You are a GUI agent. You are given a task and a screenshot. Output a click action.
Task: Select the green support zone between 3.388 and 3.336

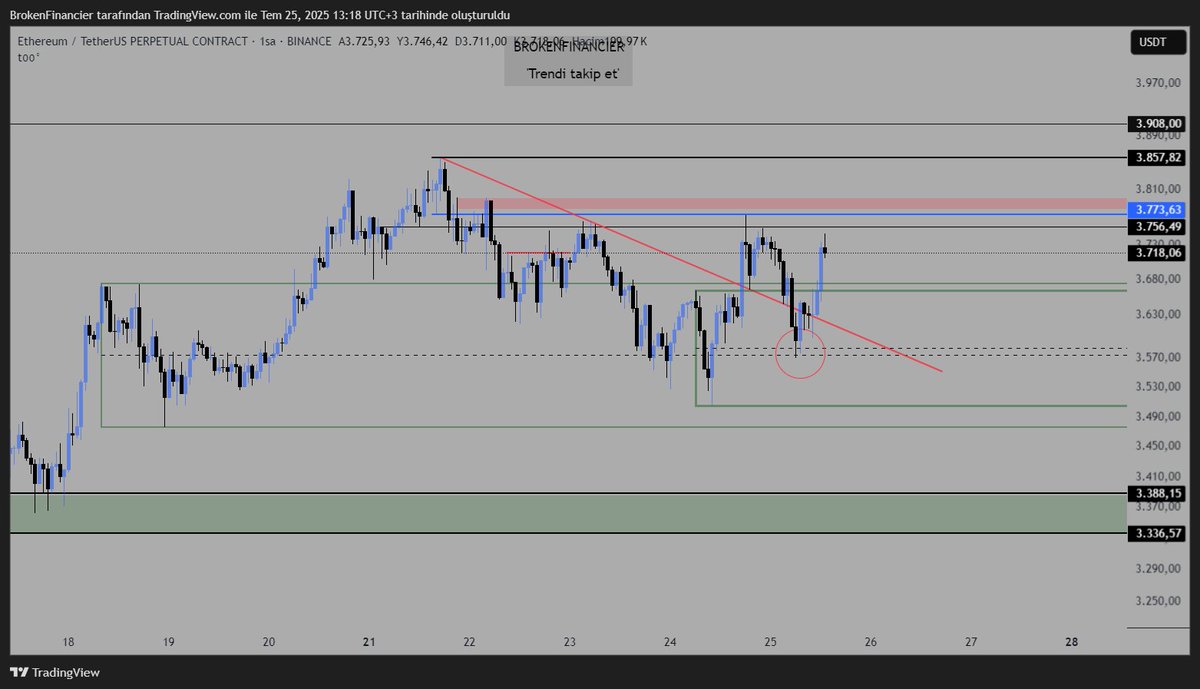[568, 513]
